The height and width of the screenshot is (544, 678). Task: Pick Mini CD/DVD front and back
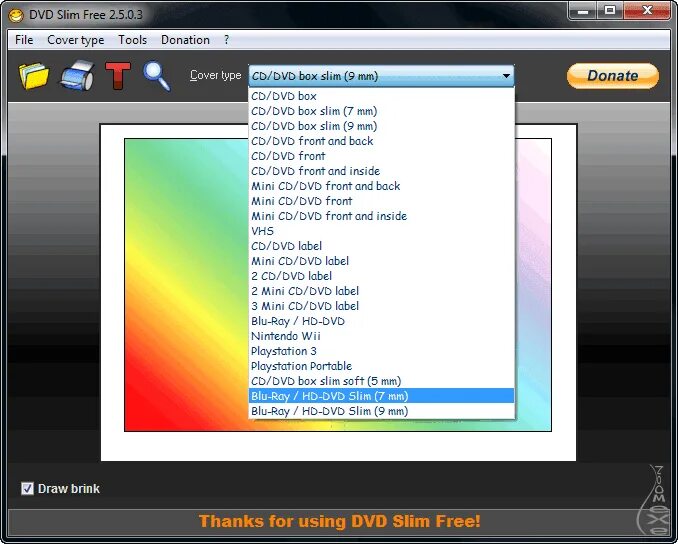pos(381,186)
